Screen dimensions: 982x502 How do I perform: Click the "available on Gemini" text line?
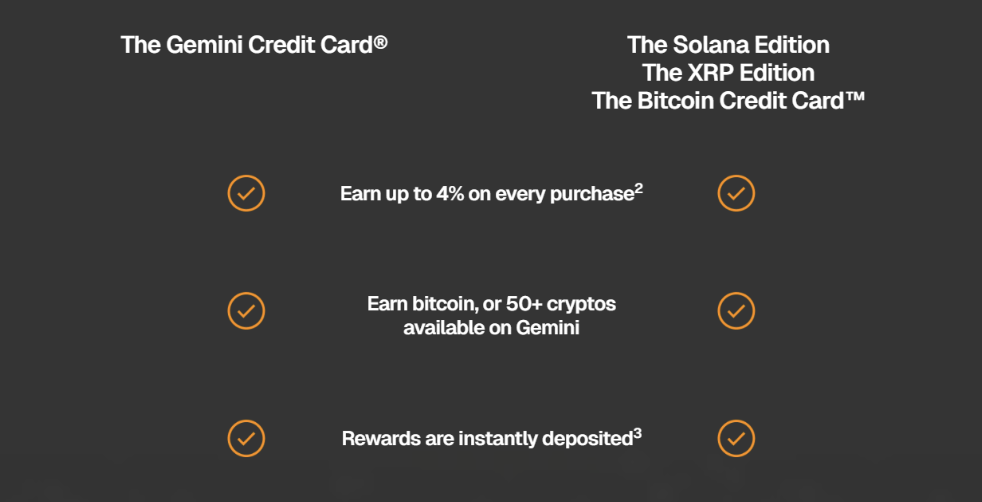[490, 327]
